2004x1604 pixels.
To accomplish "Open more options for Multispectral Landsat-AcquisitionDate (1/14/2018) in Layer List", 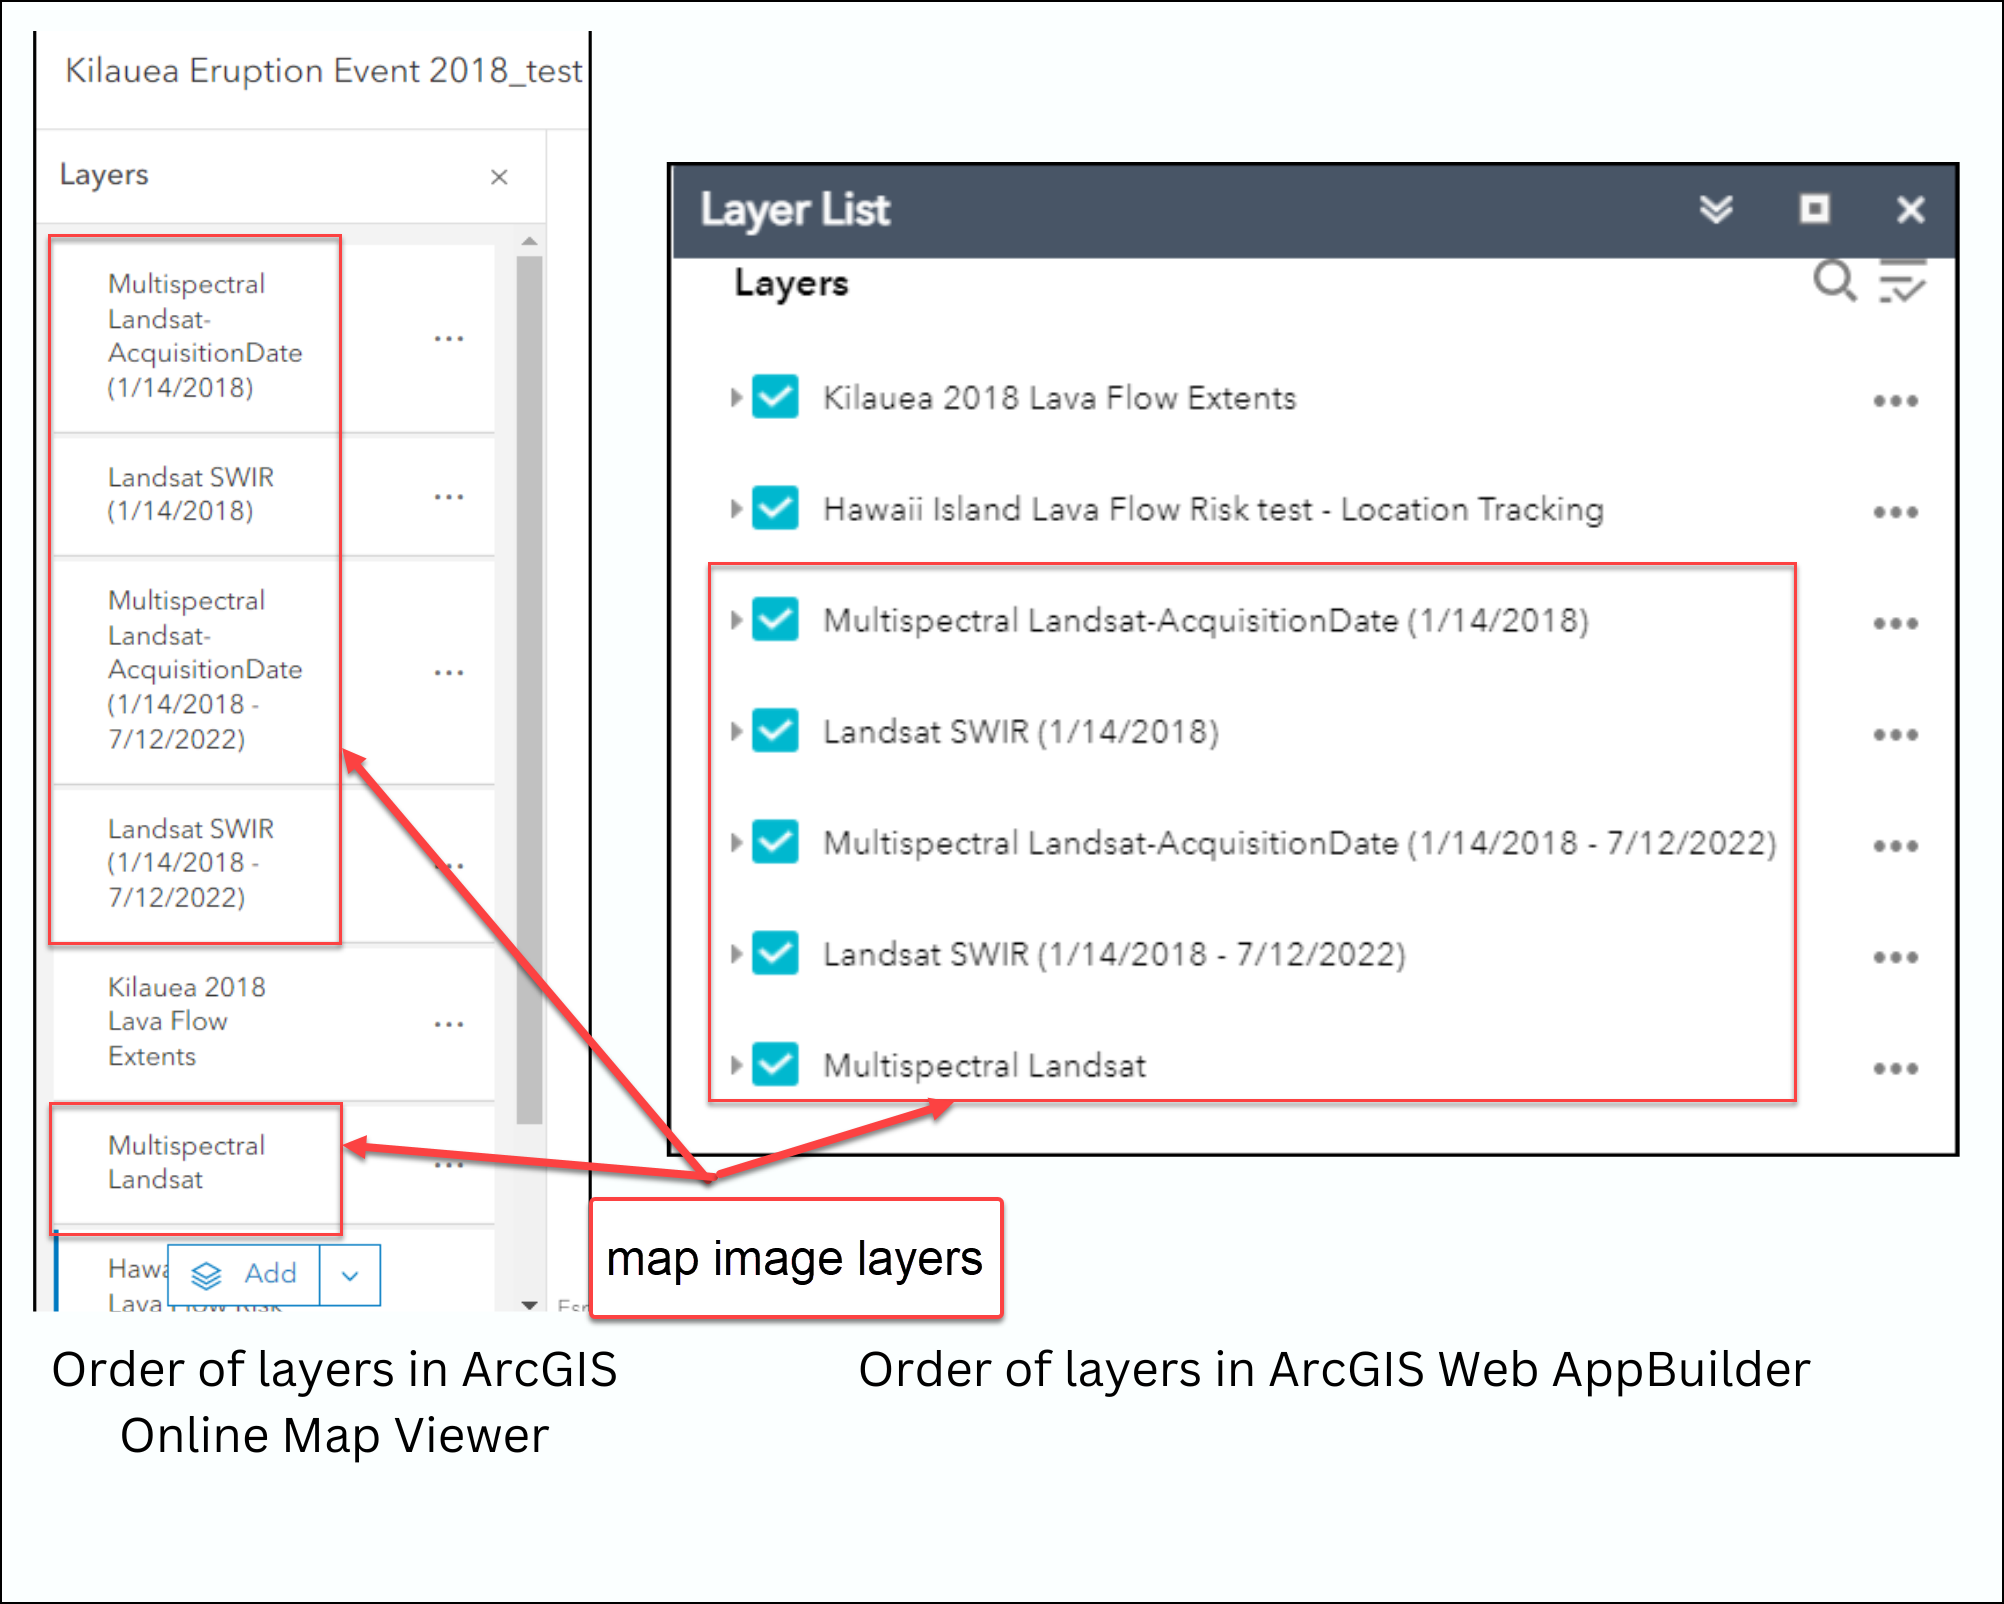I will (x=1895, y=623).
